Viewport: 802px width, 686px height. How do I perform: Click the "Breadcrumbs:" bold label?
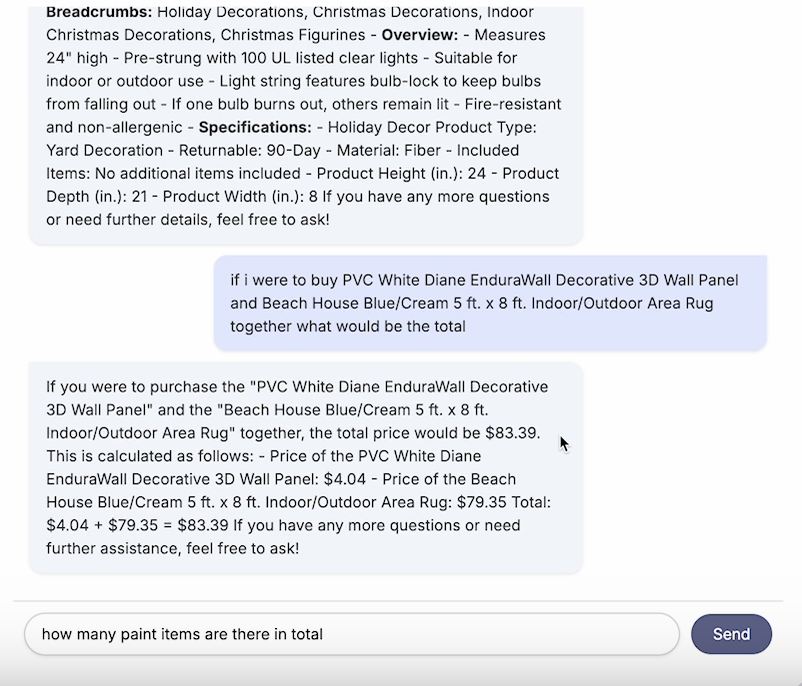[x=99, y=13]
